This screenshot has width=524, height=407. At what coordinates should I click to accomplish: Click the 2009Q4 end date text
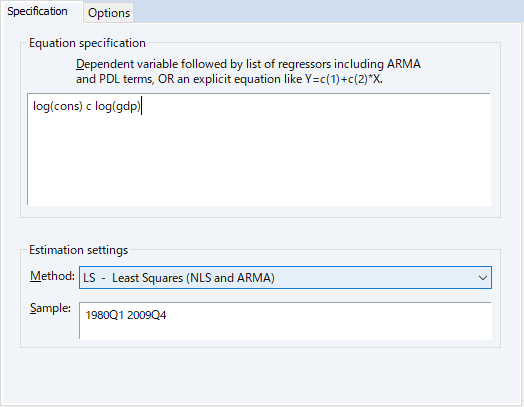[146, 315]
